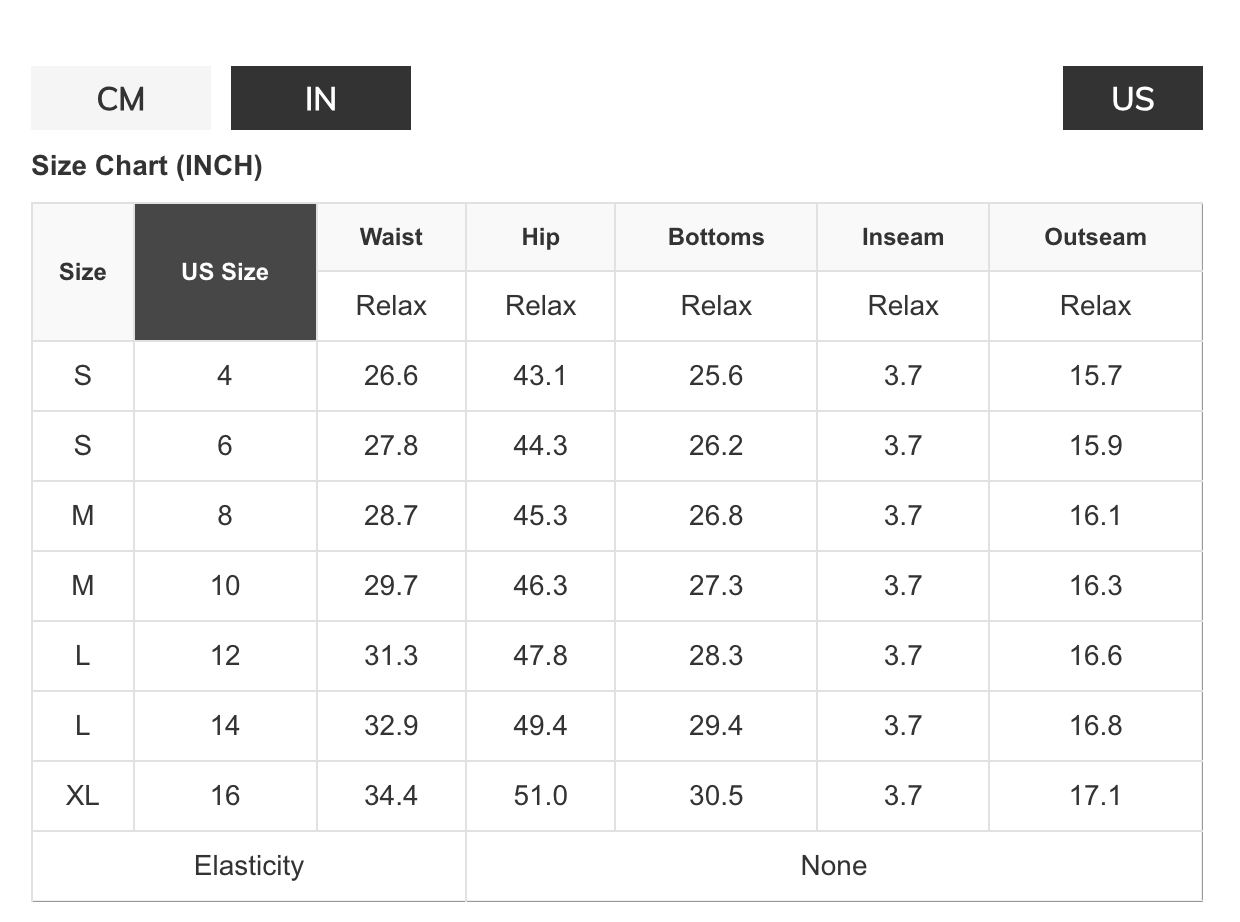1240x922 pixels.
Task: Click US size 14 cell
Action: coord(225,725)
